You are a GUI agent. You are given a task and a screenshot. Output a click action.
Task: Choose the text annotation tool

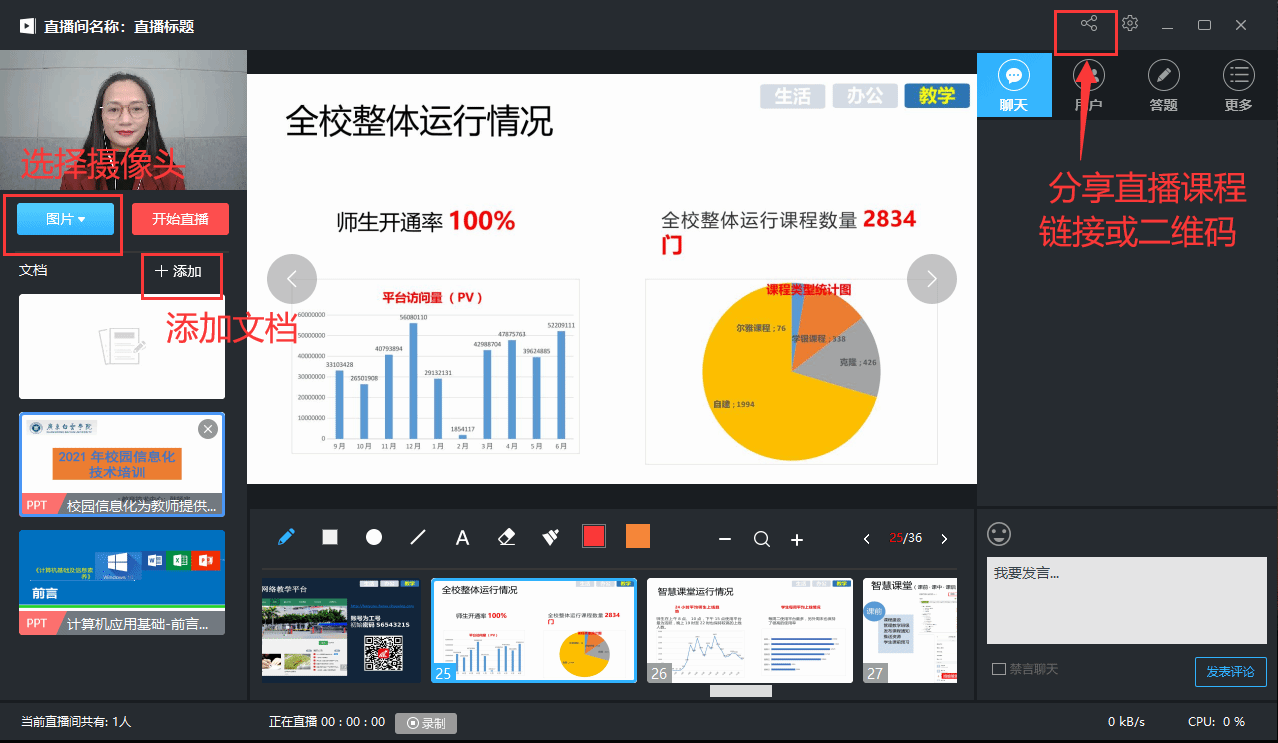[x=463, y=538]
